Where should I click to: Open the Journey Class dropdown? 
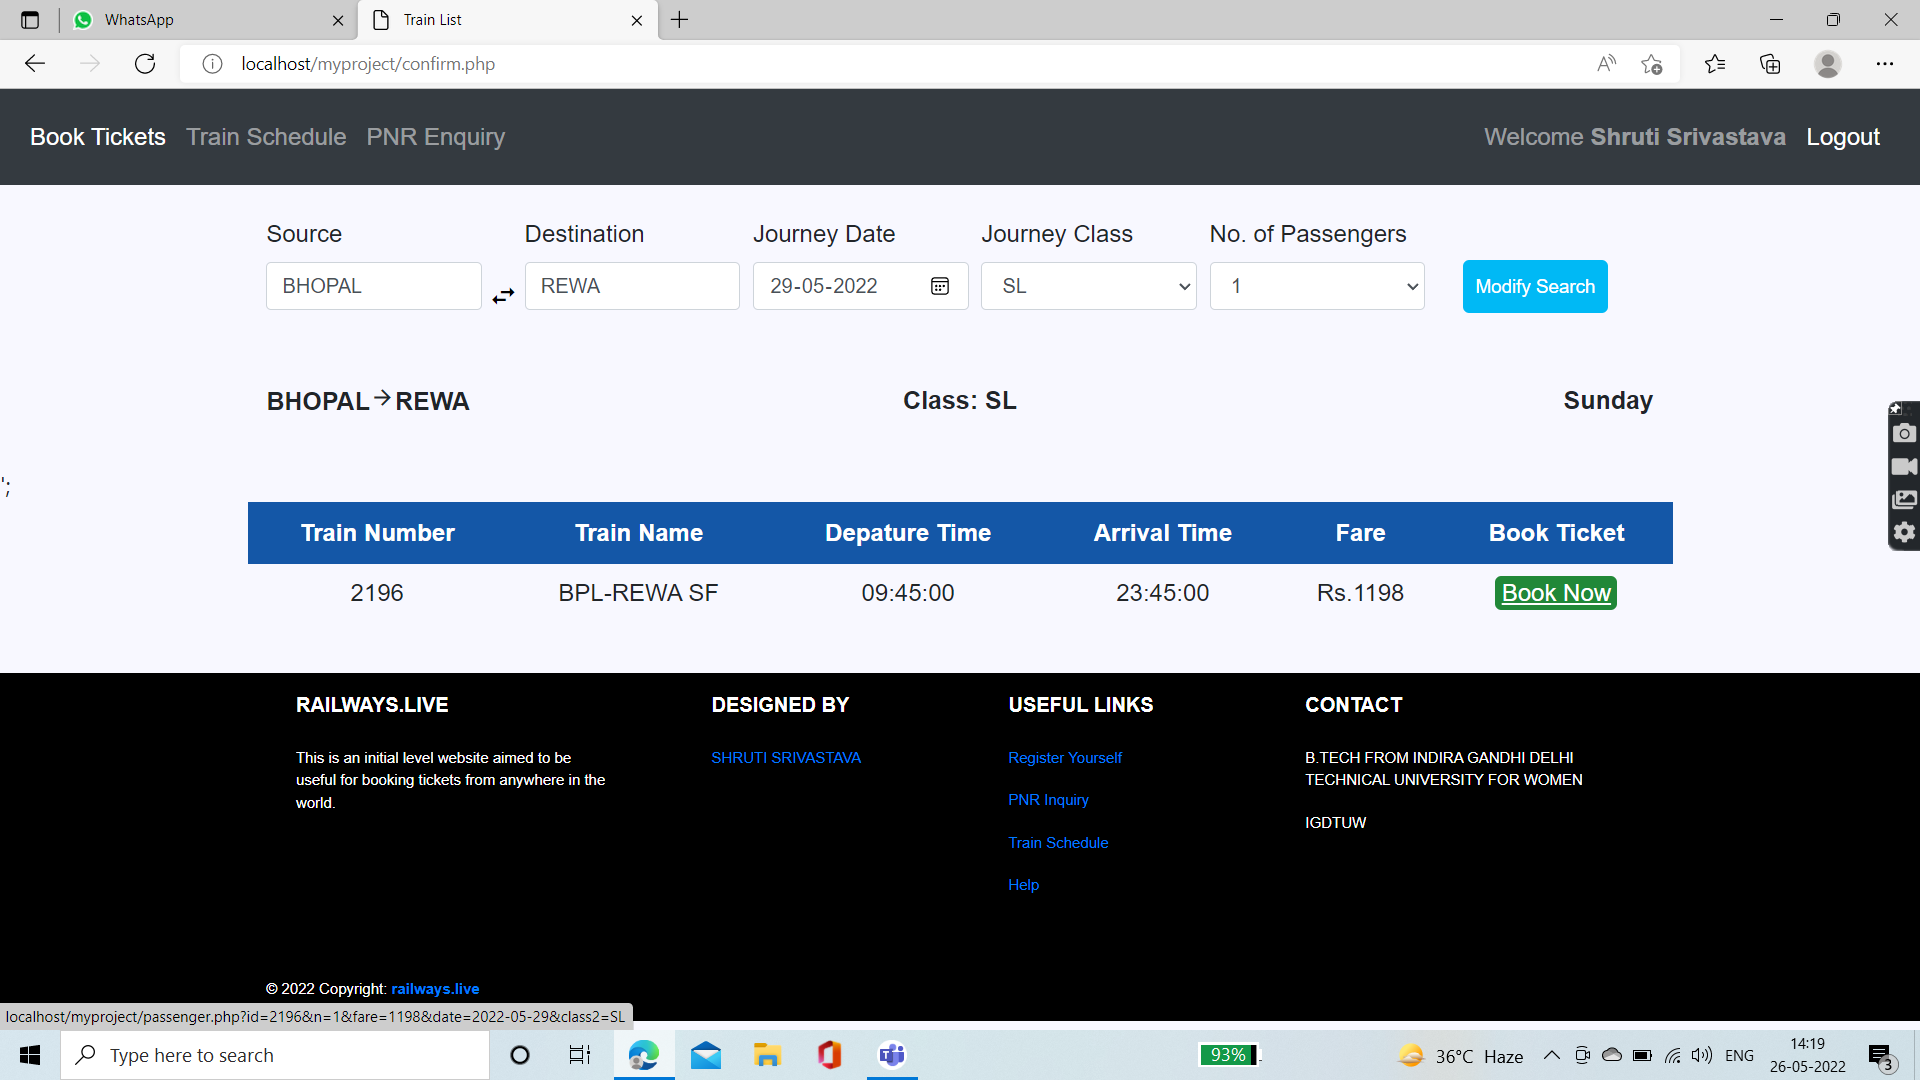coord(1088,286)
